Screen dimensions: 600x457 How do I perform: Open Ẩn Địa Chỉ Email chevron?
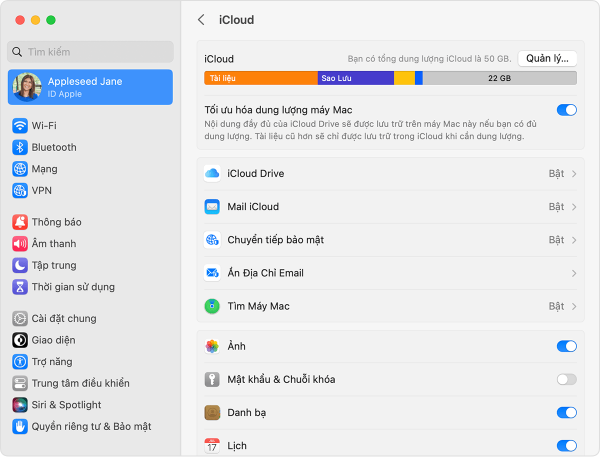click(x=574, y=273)
